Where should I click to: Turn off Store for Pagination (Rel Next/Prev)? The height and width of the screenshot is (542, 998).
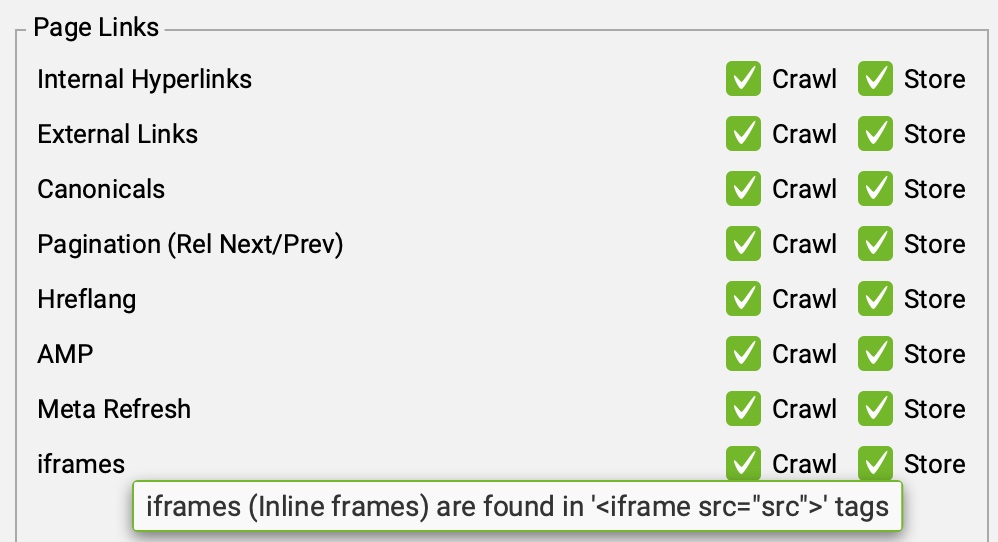tap(875, 244)
